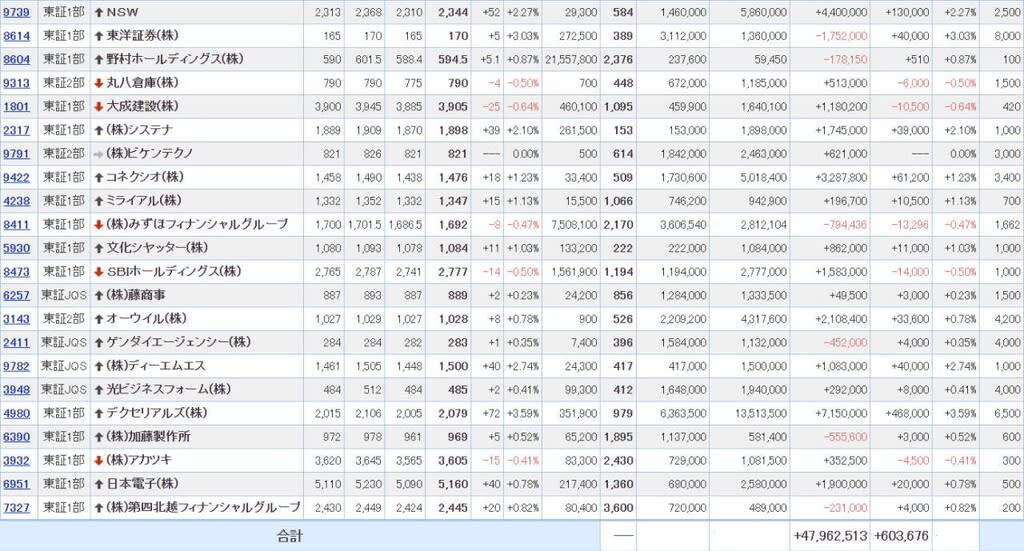Image resolution: width=1024 pixels, height=551 pixels.
Task: Click valuation 13,513,500 in デクセリアルズ row
Action: [761, 413]
